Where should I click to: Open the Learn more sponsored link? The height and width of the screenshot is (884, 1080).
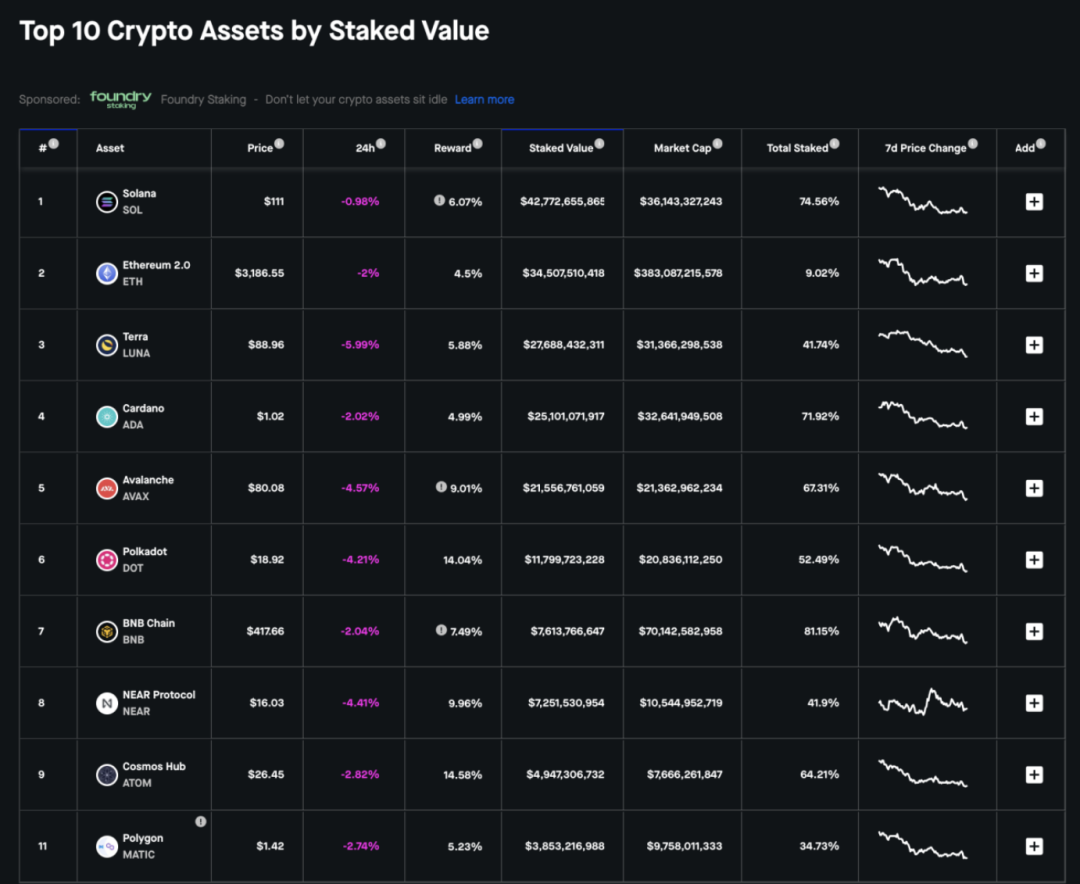(484, 100)
